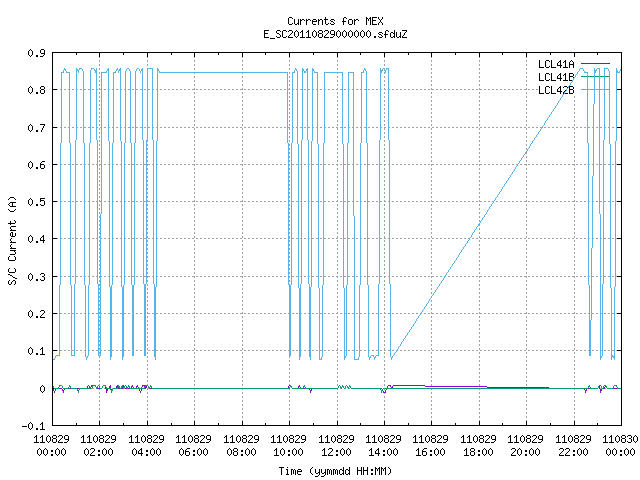This screenshot has height=480, width=640.
Task: Click the 0.1 y-axis tick value
Action: pos(36,351)
